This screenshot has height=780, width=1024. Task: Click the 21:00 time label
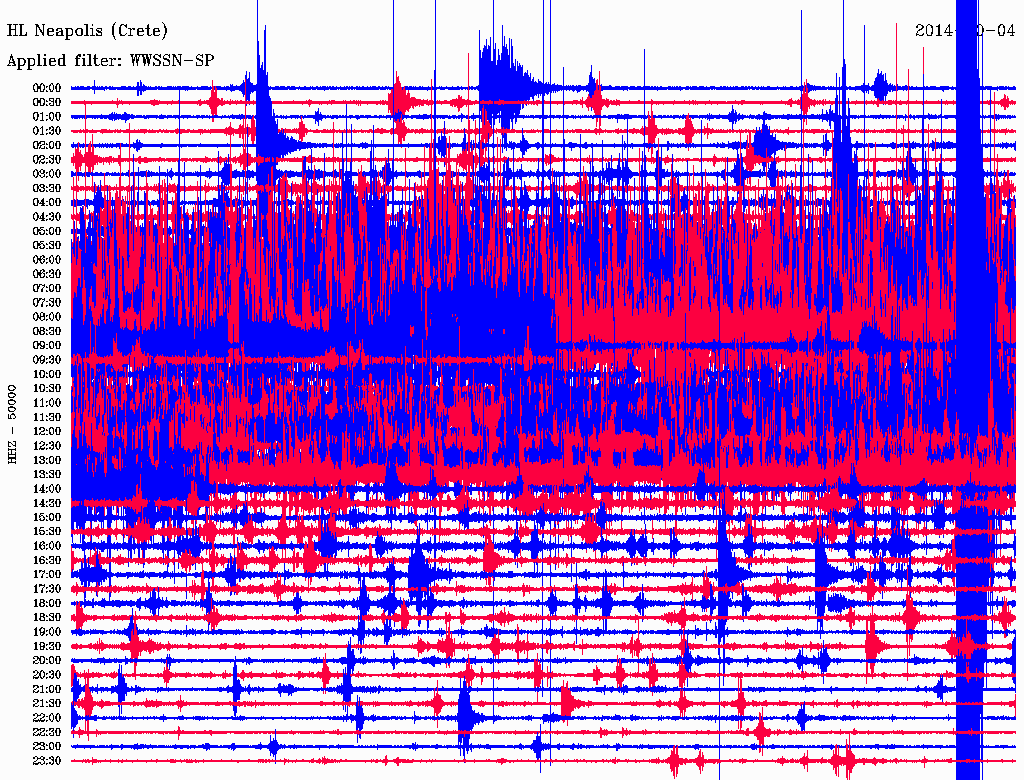tap(47, 690)
